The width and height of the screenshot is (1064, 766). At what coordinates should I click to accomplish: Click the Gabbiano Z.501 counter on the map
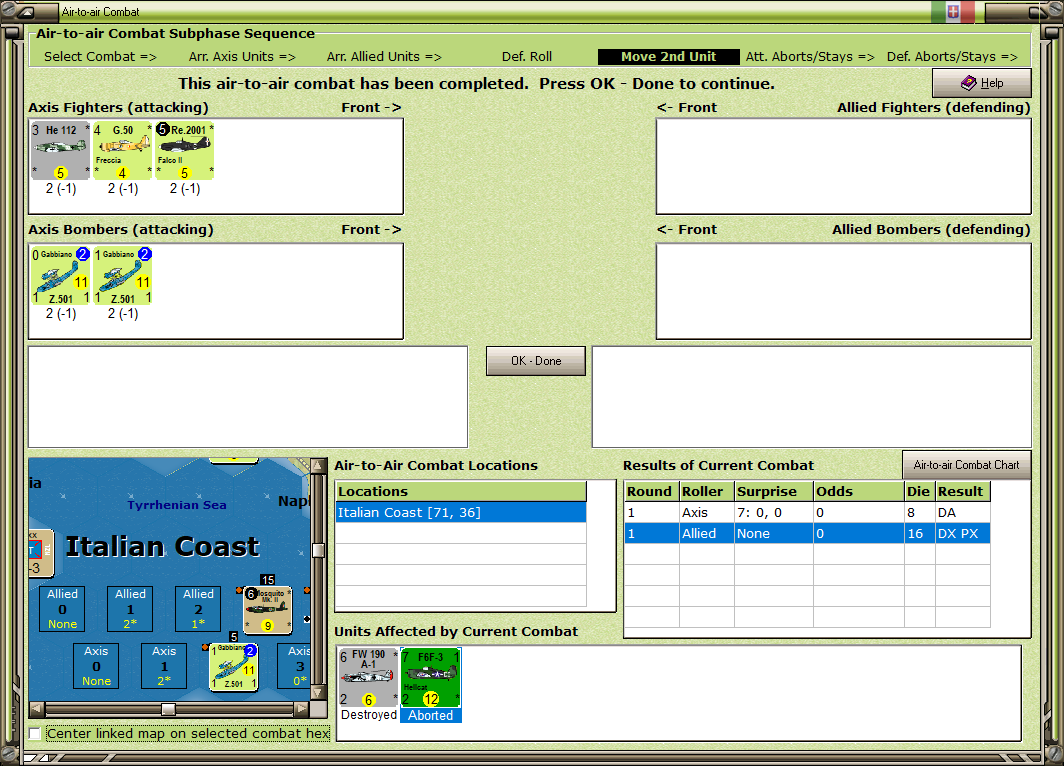233,667
